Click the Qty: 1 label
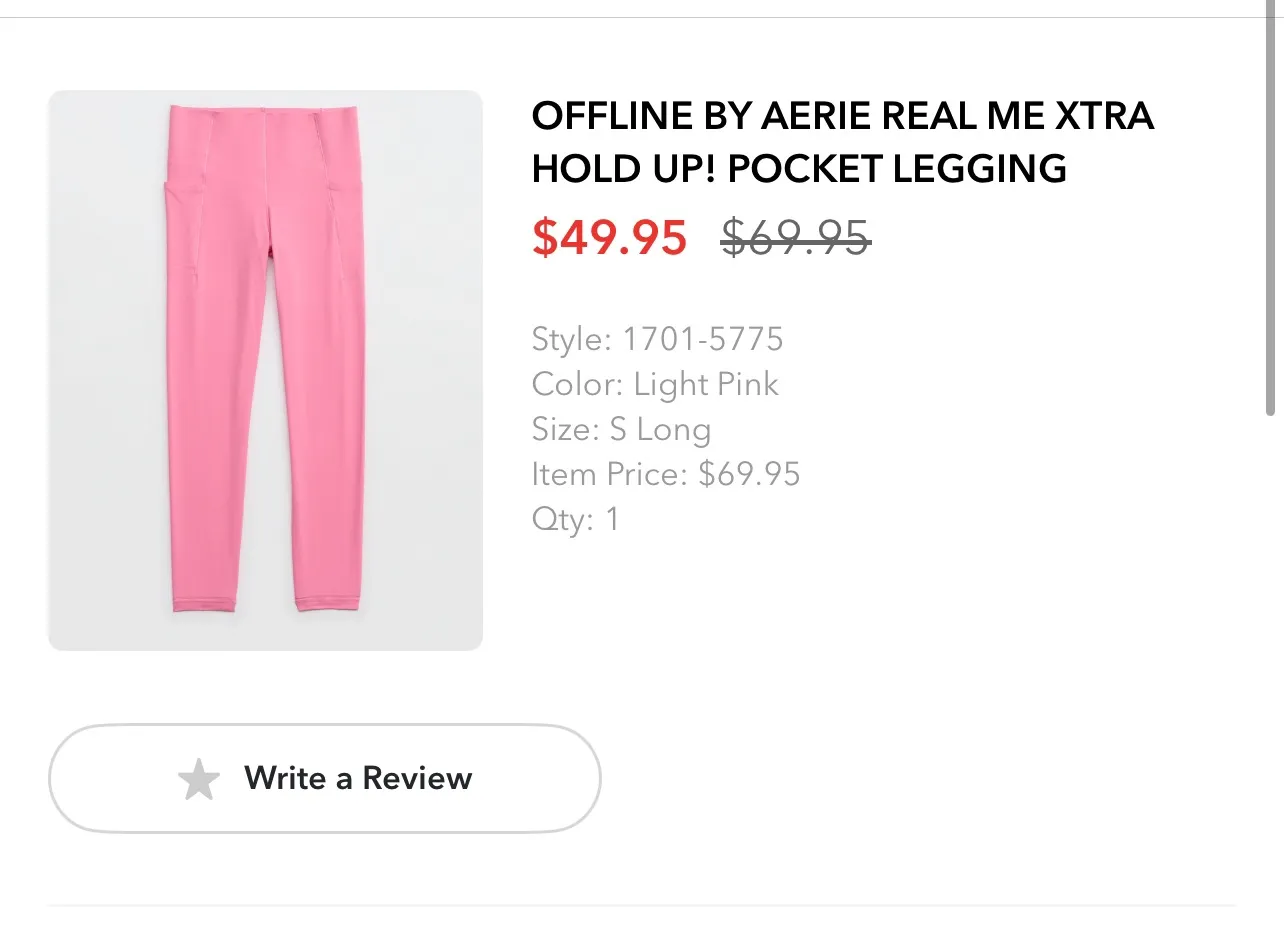This screenshot has height=925, width=1284. [x=575, y=519]
